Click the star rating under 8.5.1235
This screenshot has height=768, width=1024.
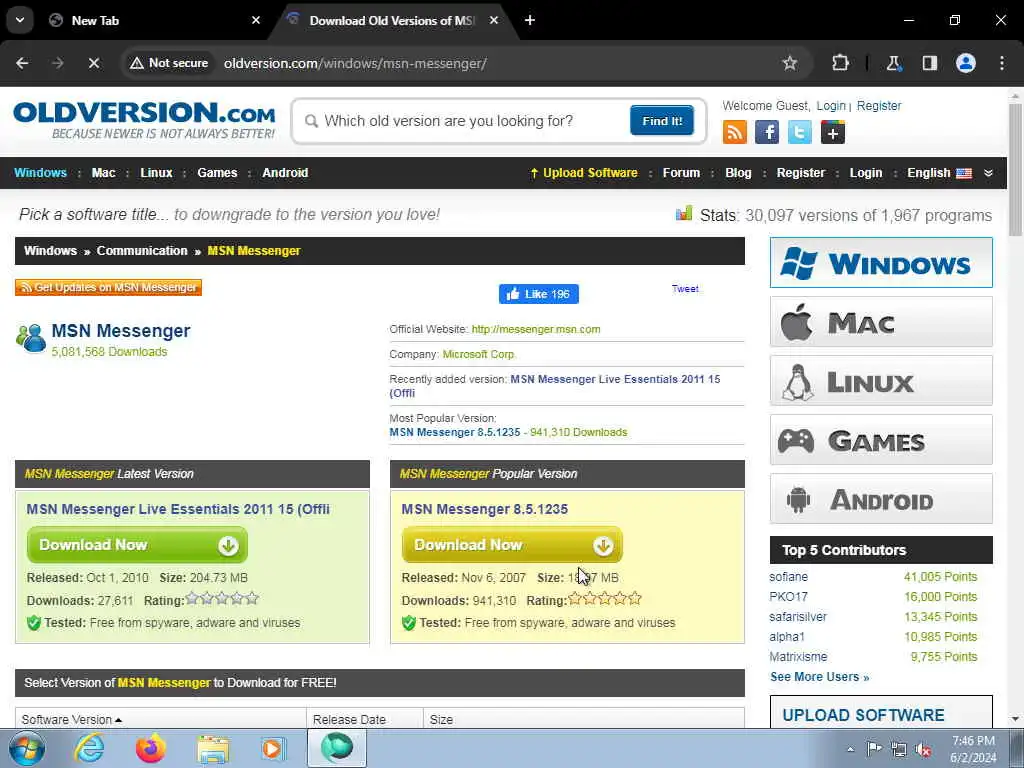(605, 598)
